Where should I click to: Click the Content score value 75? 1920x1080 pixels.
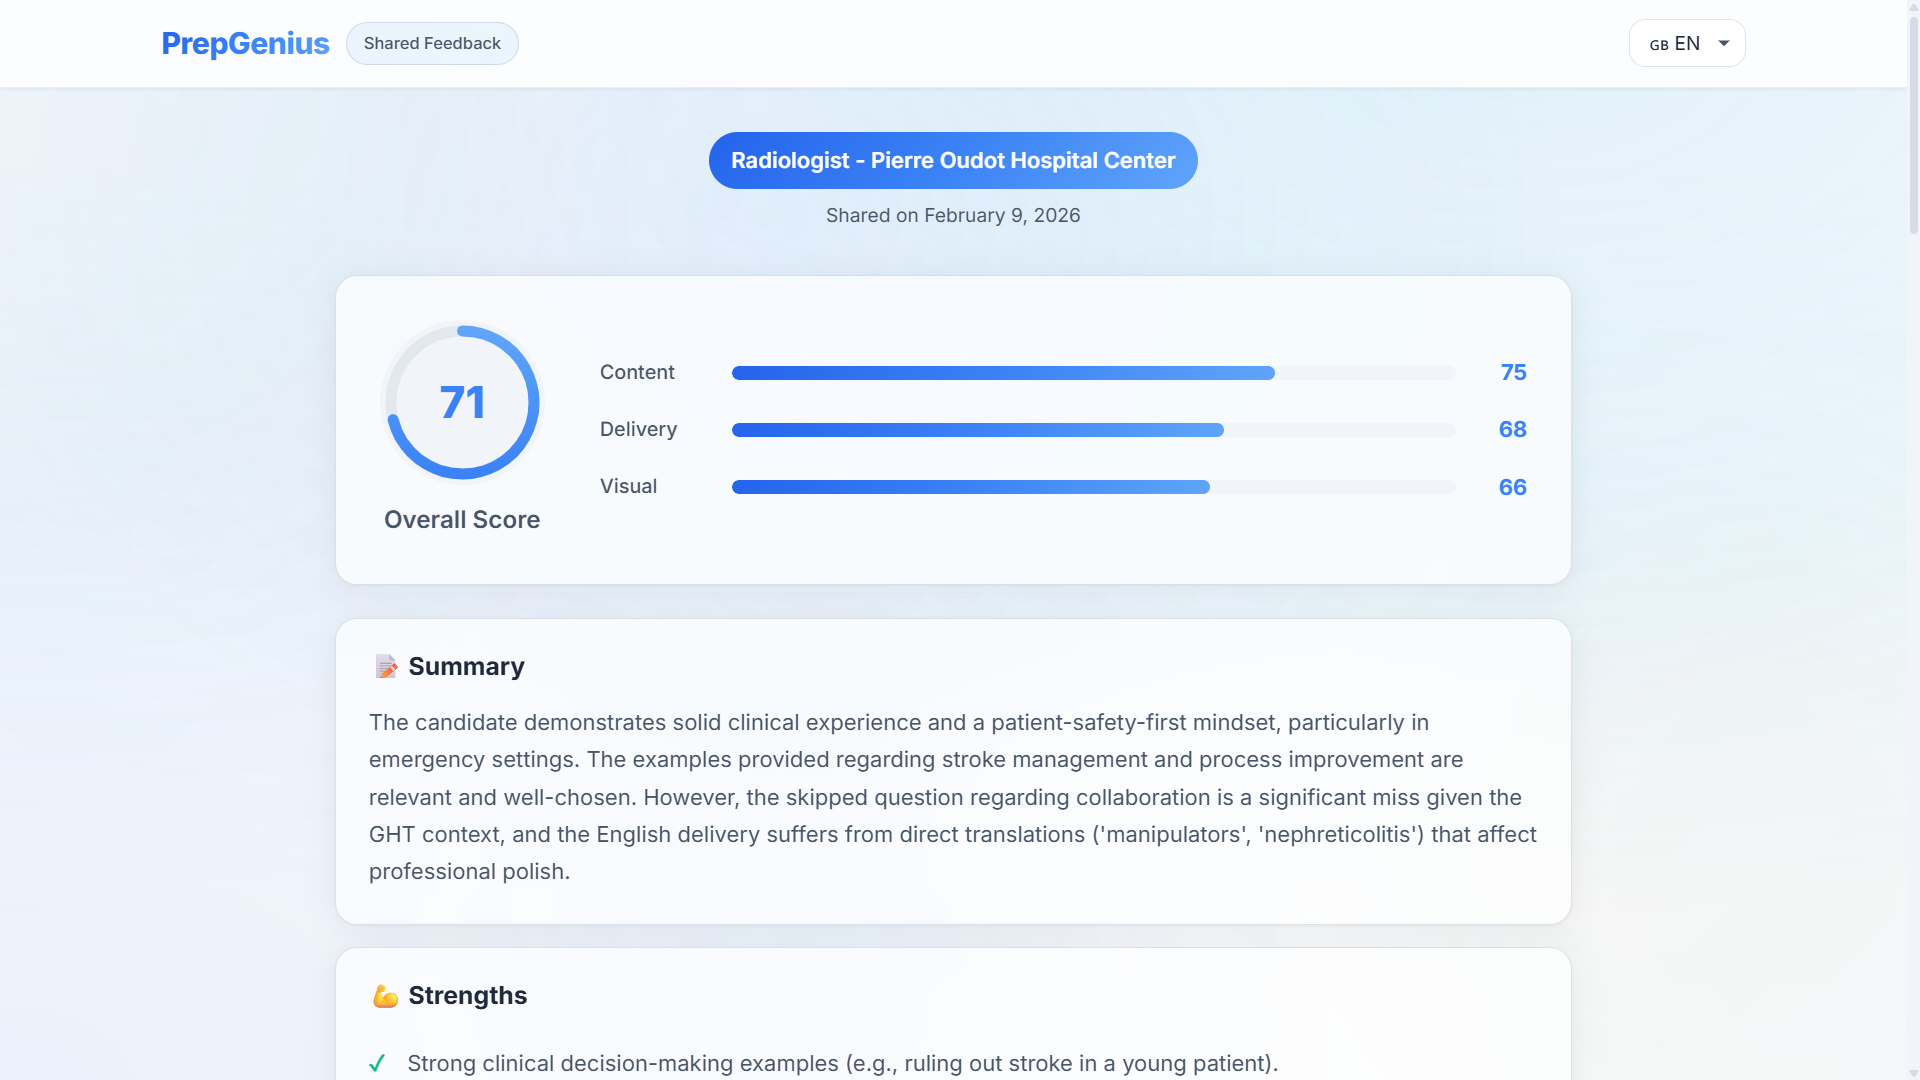1513,372
